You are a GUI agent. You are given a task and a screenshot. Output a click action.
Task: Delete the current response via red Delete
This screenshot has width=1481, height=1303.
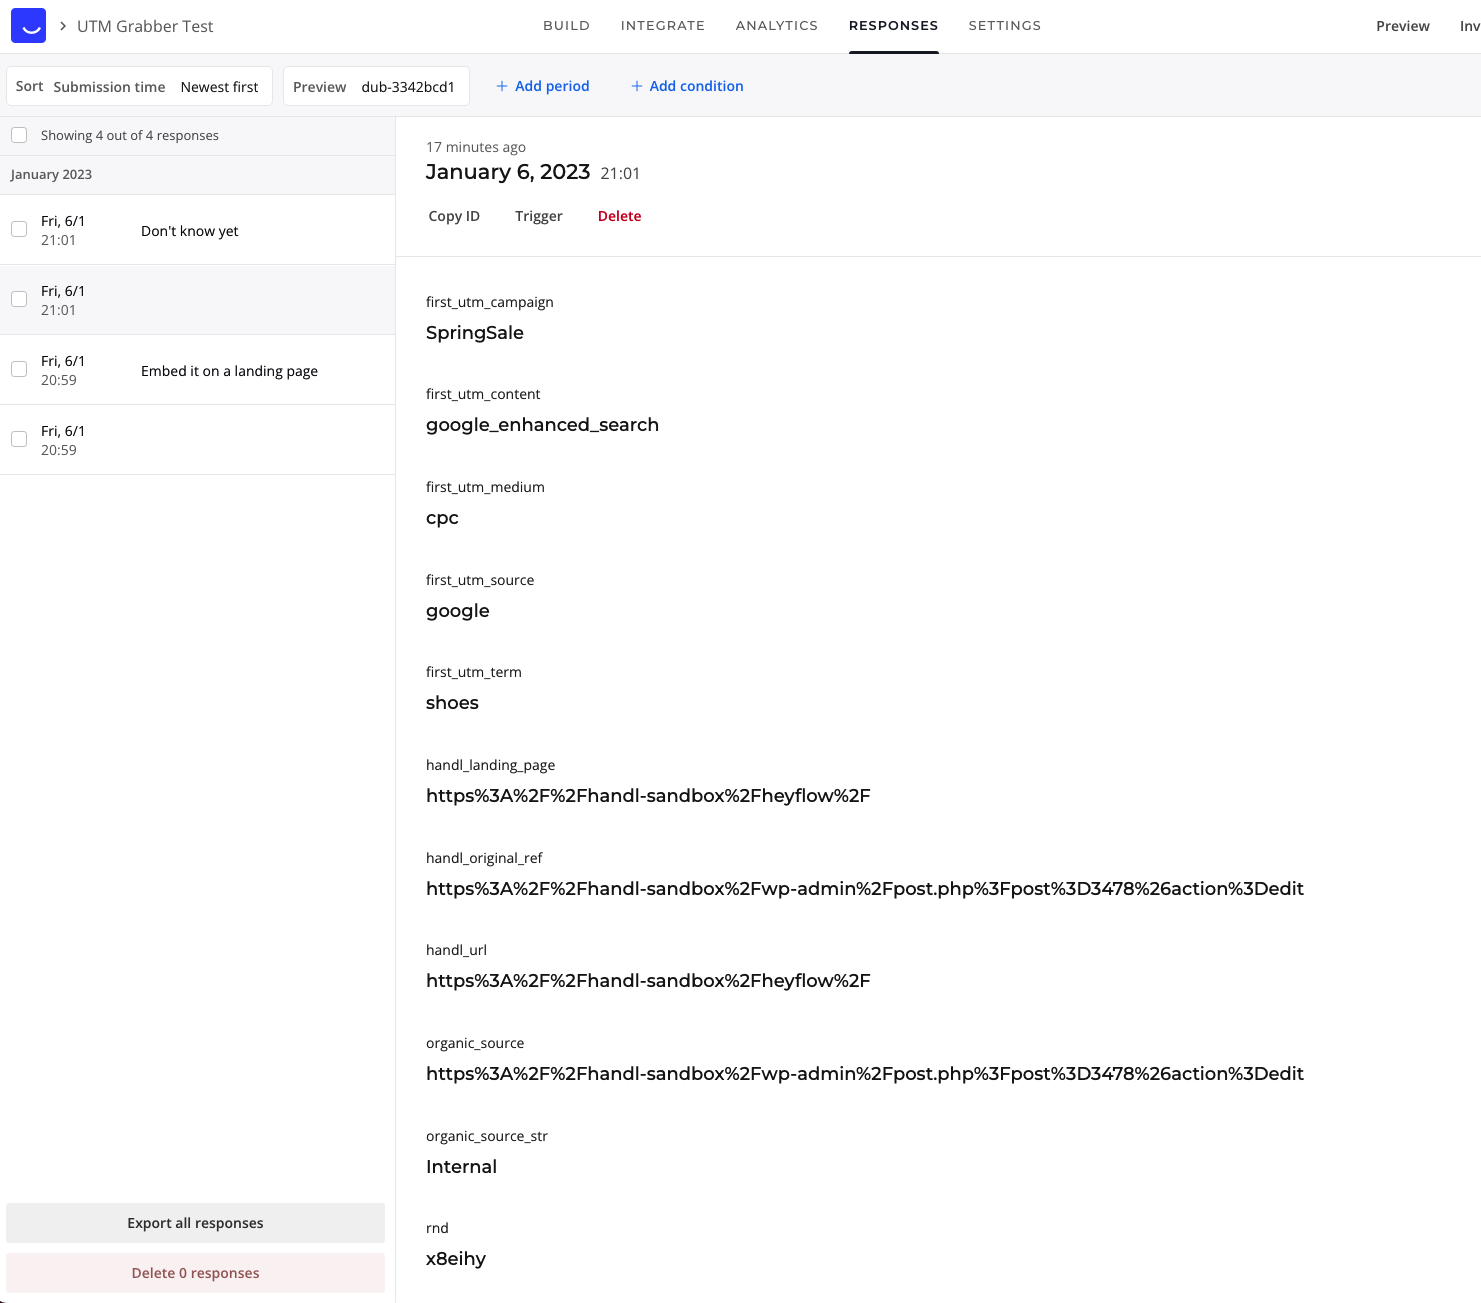point(619,216)
